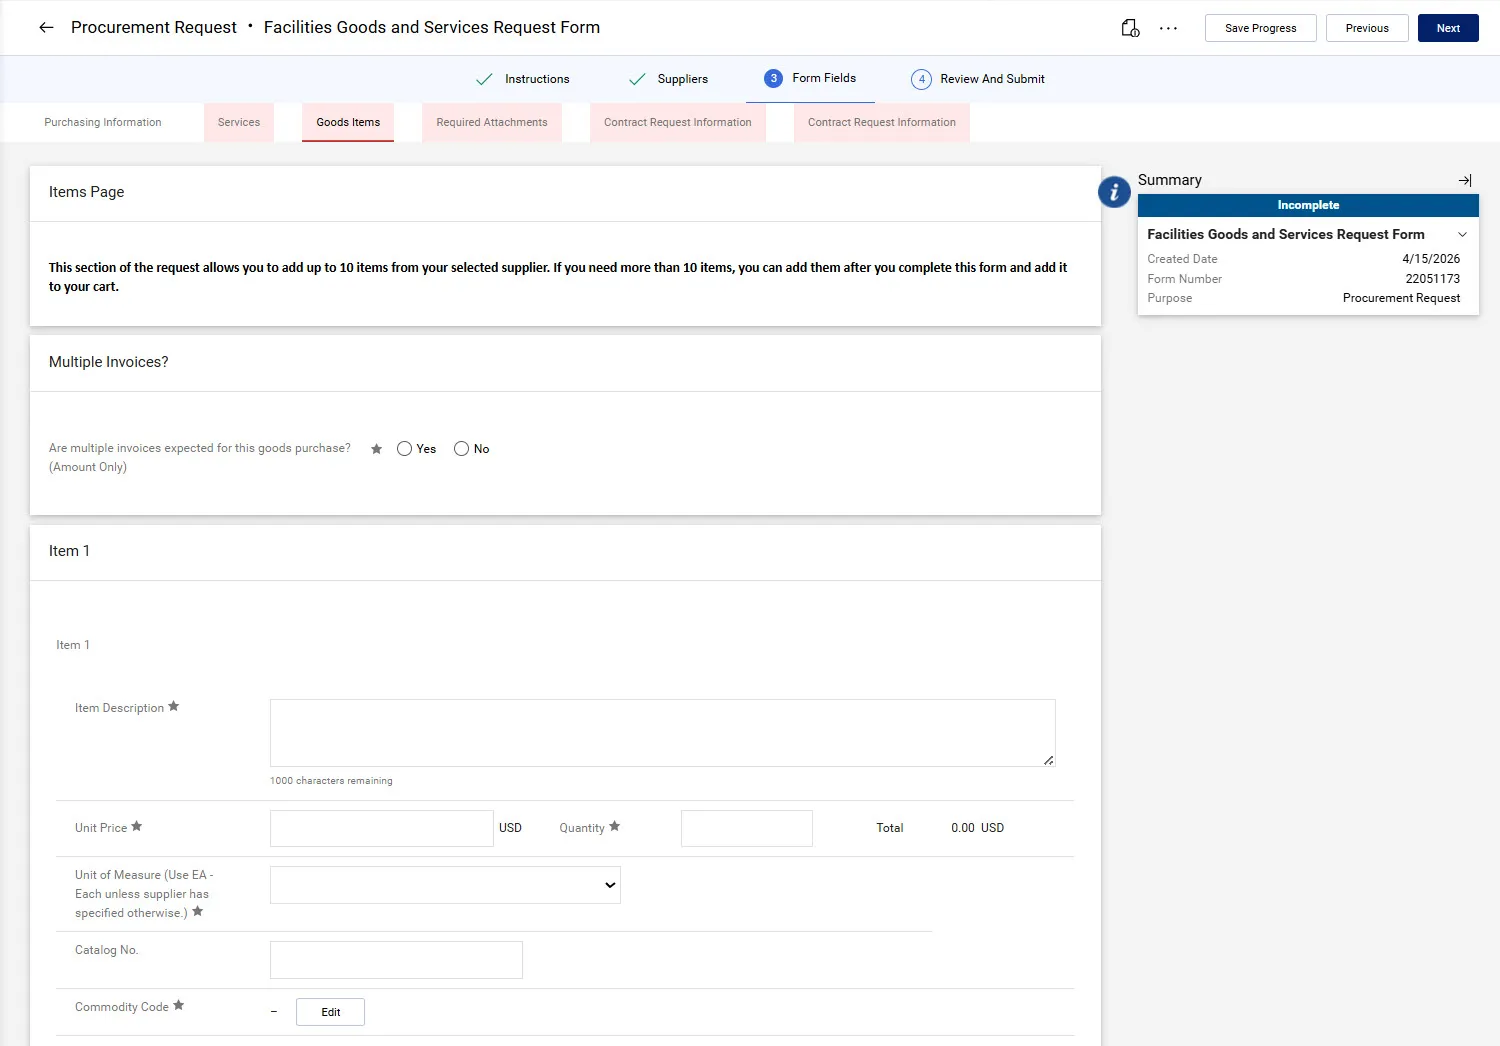Viewport: 1500px width, 1046px height.
Task: Click the Quantity input field
Action: (747, 828)
